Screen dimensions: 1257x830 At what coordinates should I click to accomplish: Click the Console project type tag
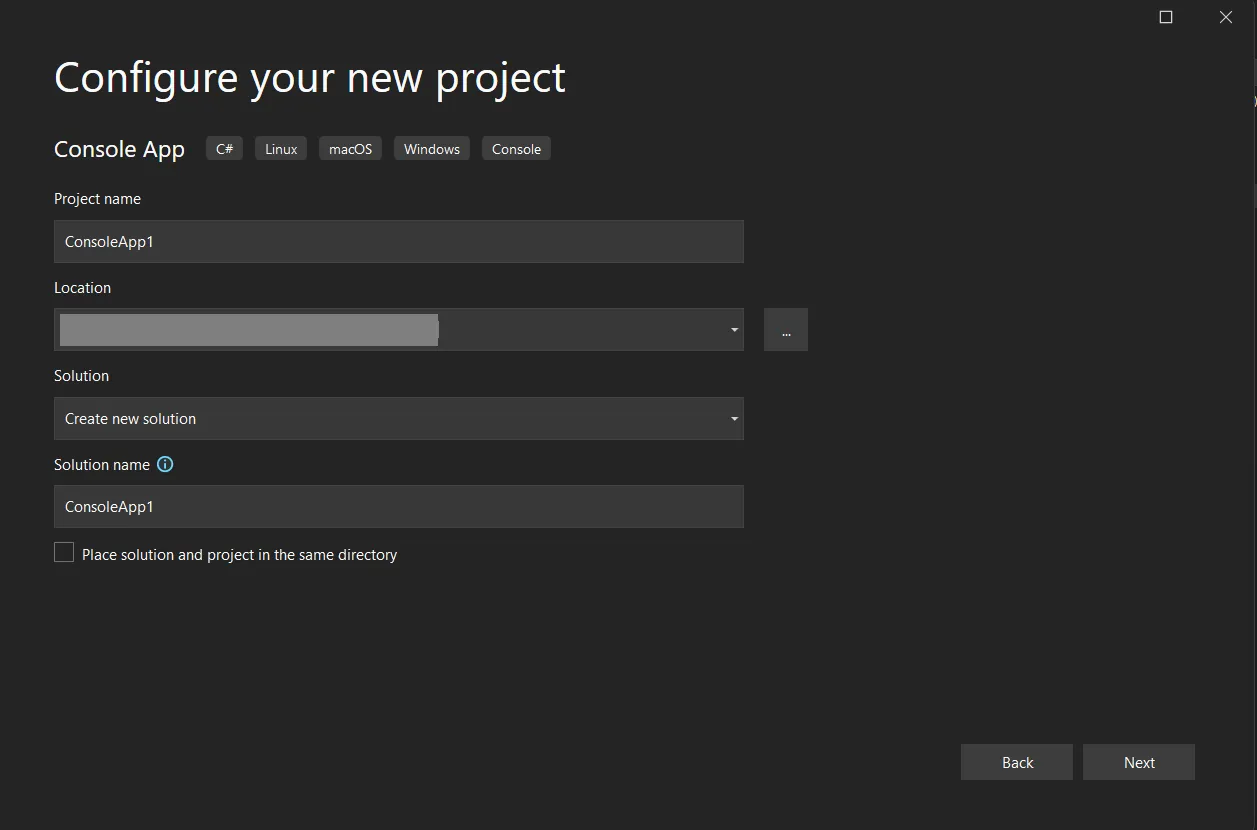pyautogui.click(x=516, y=149)
